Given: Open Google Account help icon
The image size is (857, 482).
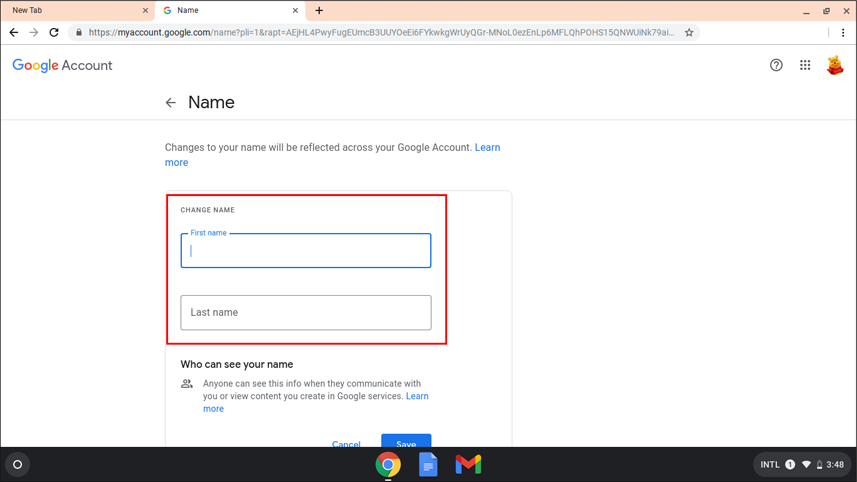Looking at the screenshot, I should pos(776,65).
